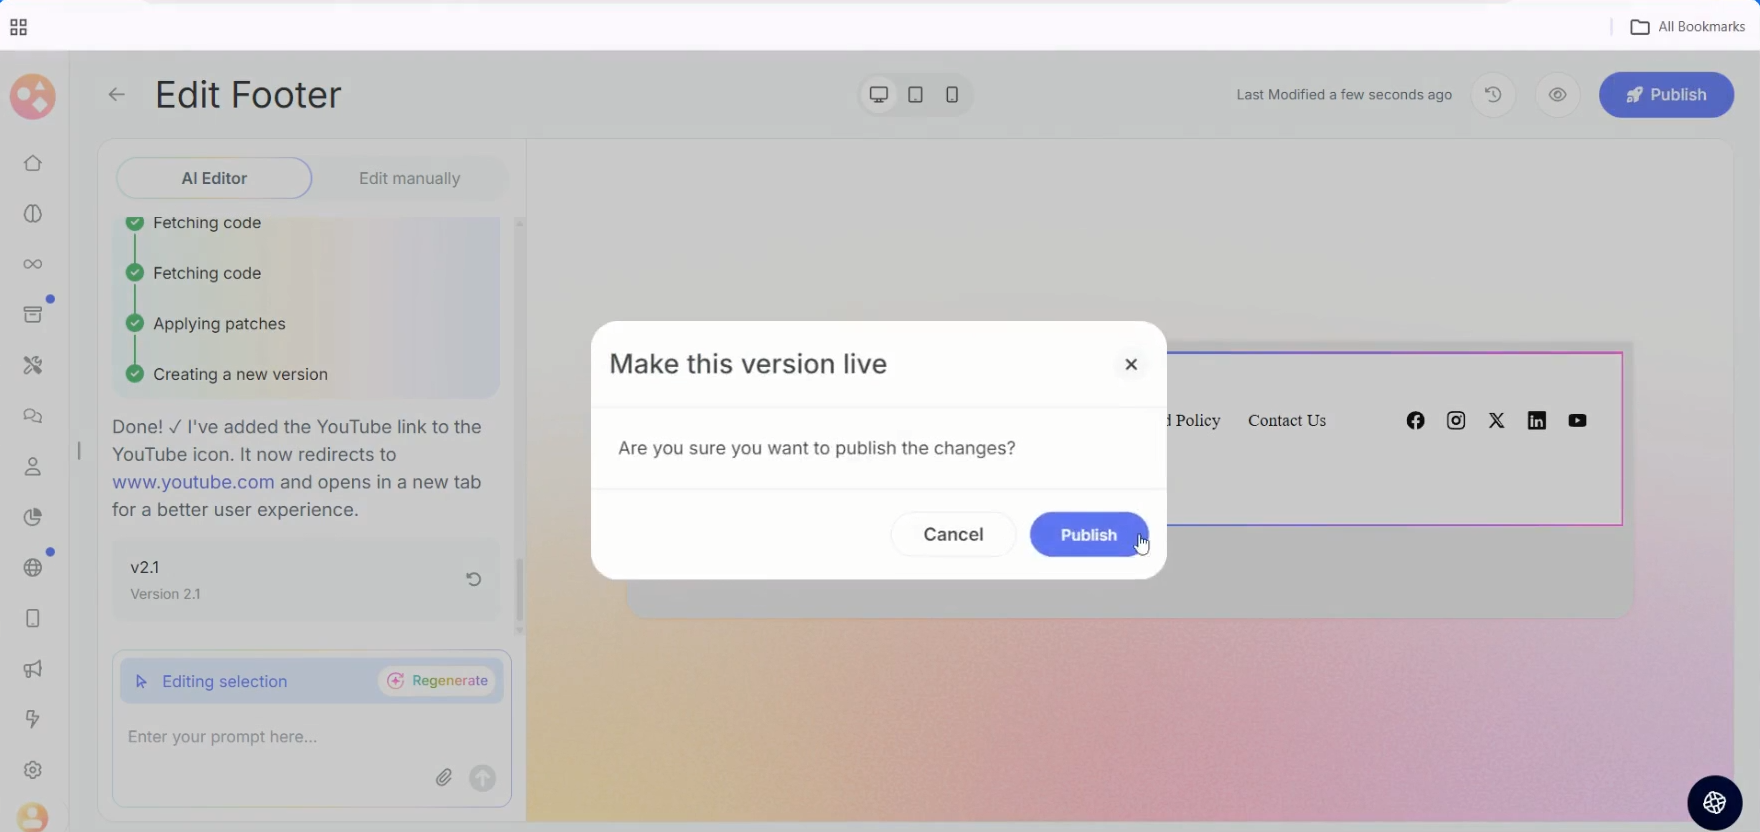
Task: Click the Instagram icon in footer
Action: pos(1456,421)
